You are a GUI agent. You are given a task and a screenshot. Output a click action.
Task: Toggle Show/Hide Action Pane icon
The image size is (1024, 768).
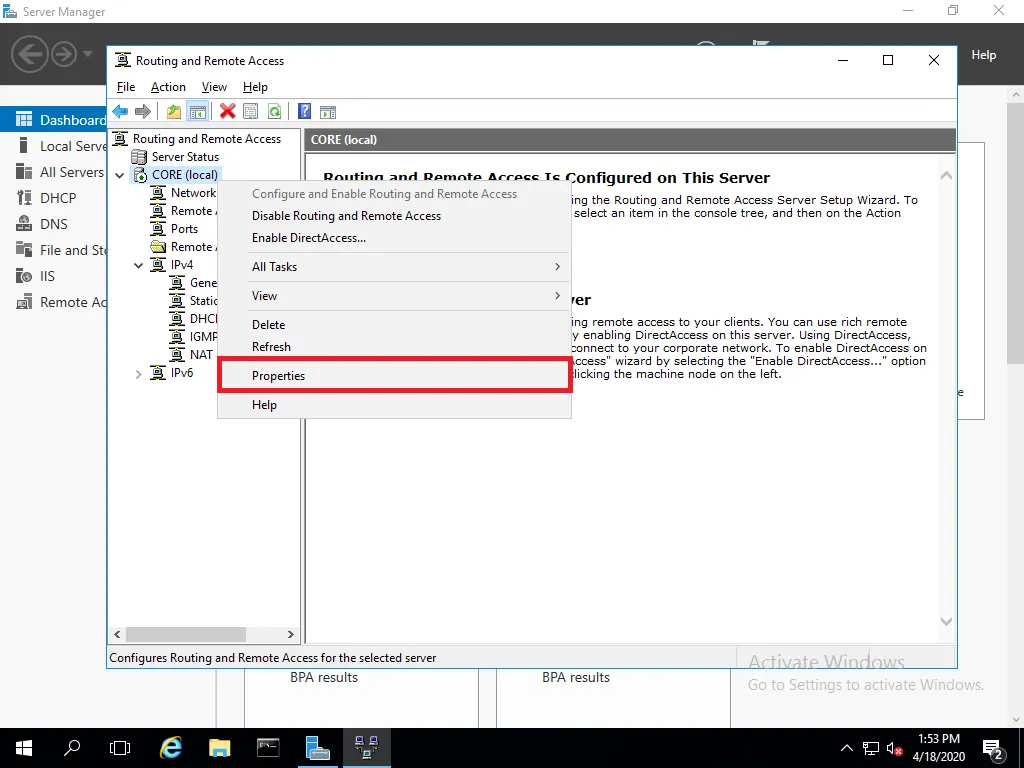[x=328, y=112]
